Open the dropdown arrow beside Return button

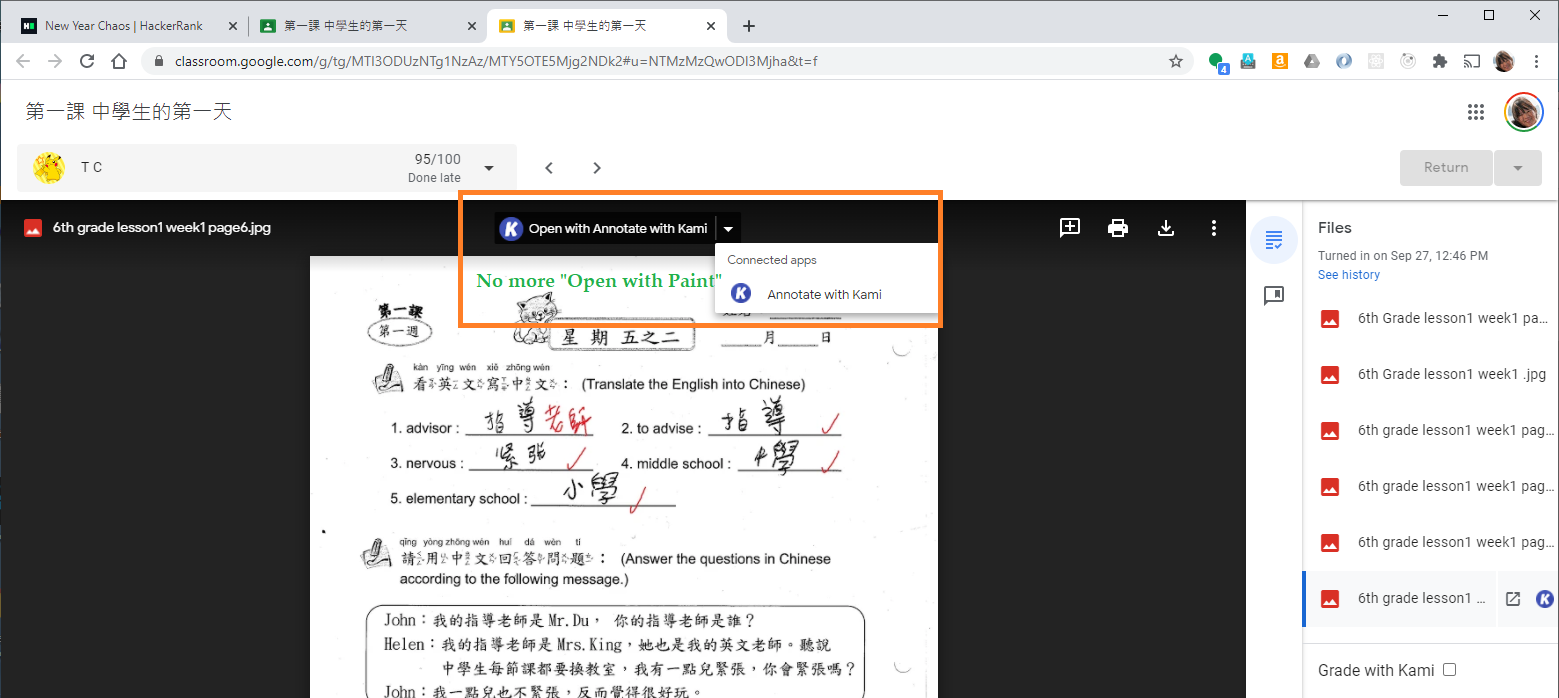tap(1518, 168)
